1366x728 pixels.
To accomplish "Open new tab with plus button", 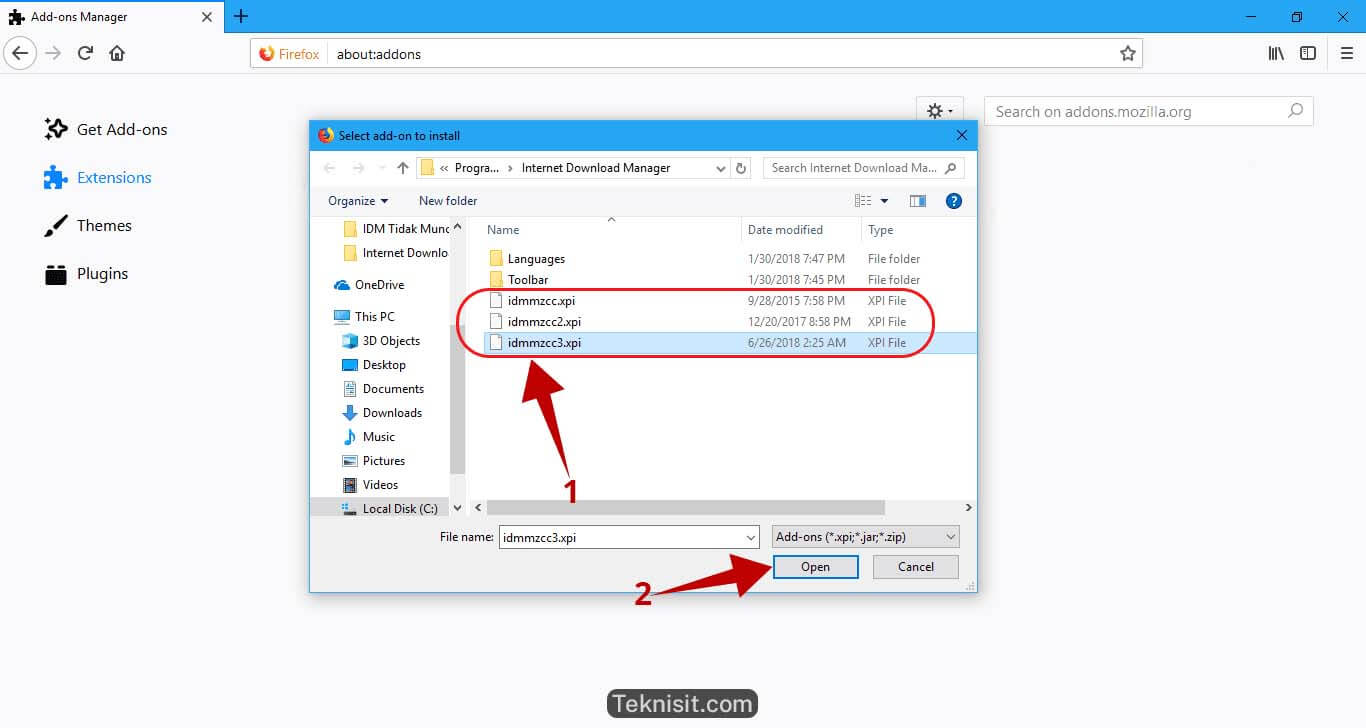I will [x=241, y=16].
